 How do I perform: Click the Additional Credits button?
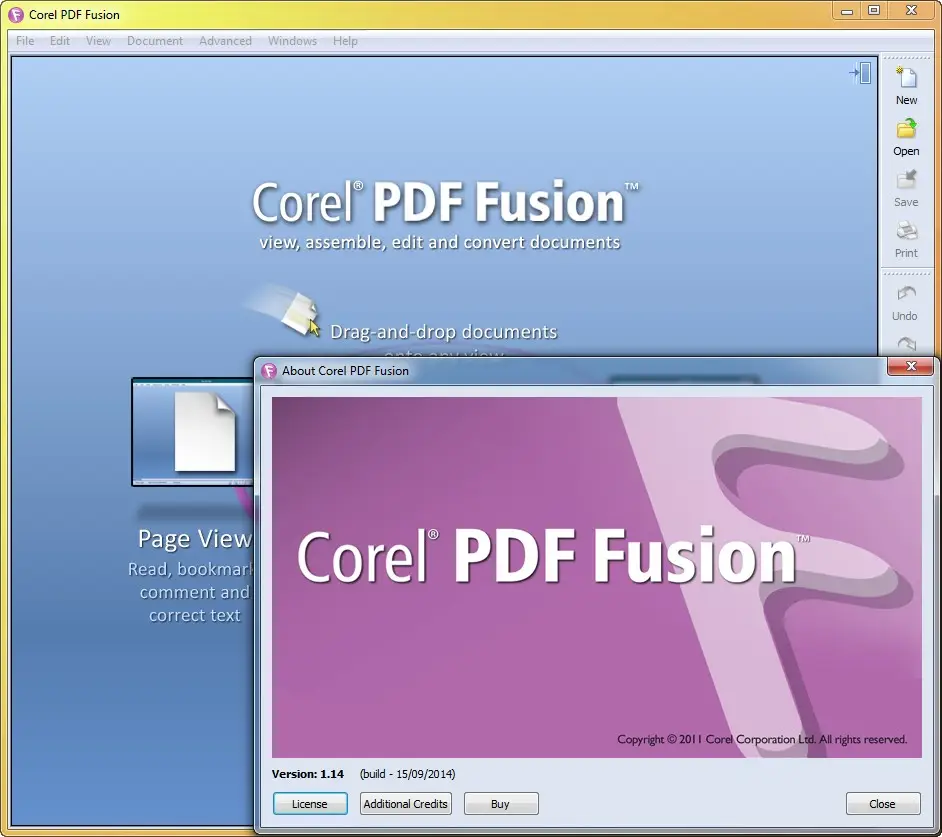point(406,803)
